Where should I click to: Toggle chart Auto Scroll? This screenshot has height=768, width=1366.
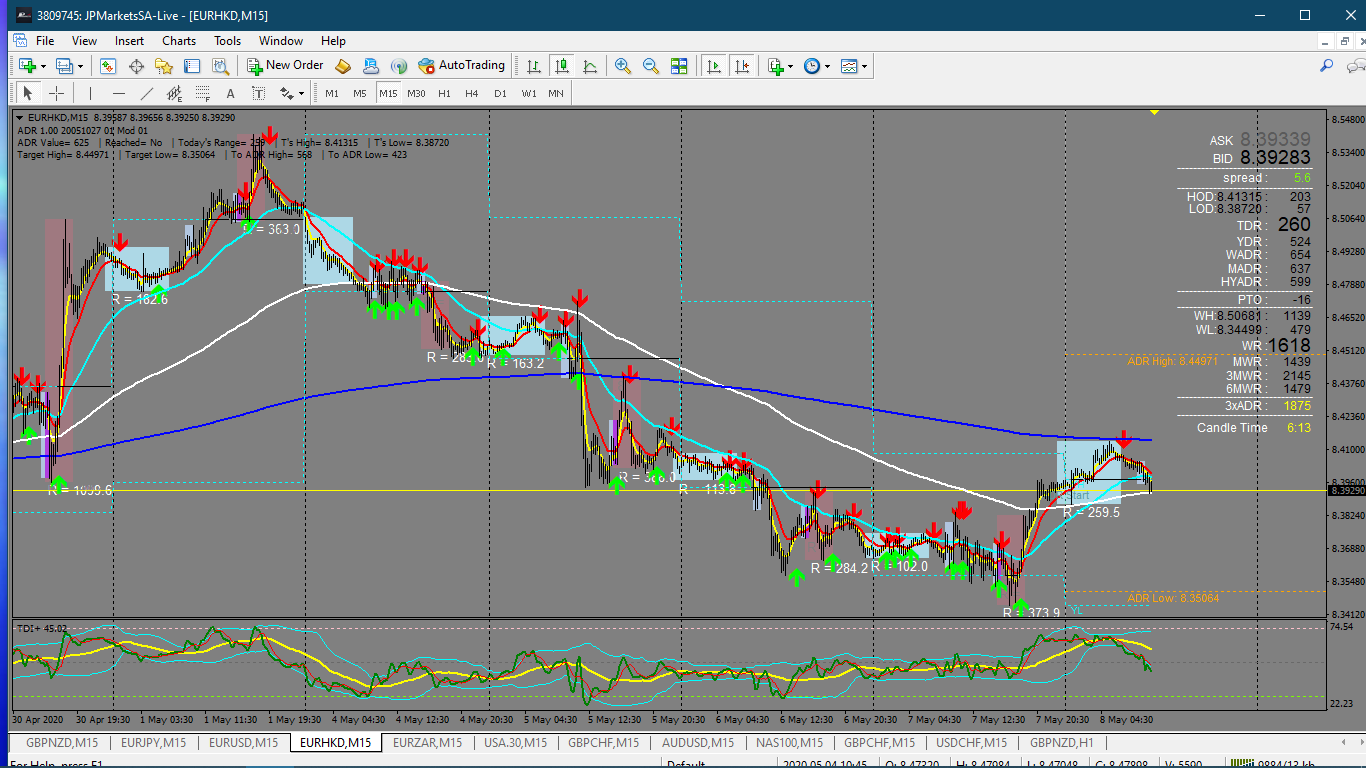tap(714, 66)
